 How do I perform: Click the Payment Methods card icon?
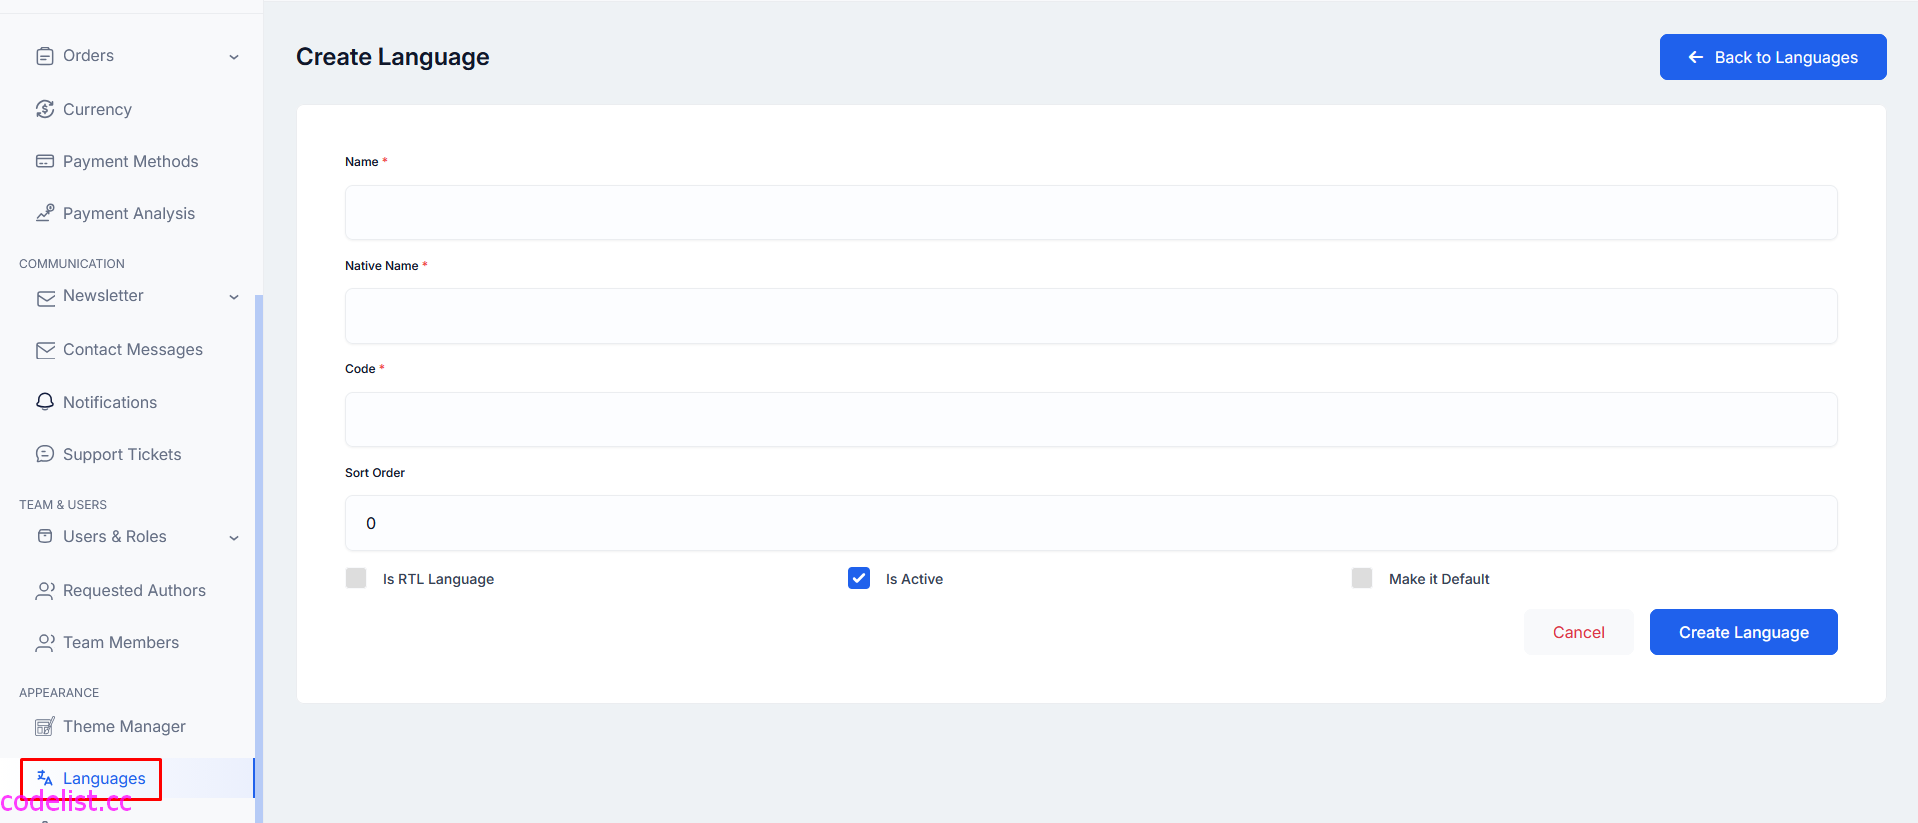pyautogui.click(x=45, y=161)
